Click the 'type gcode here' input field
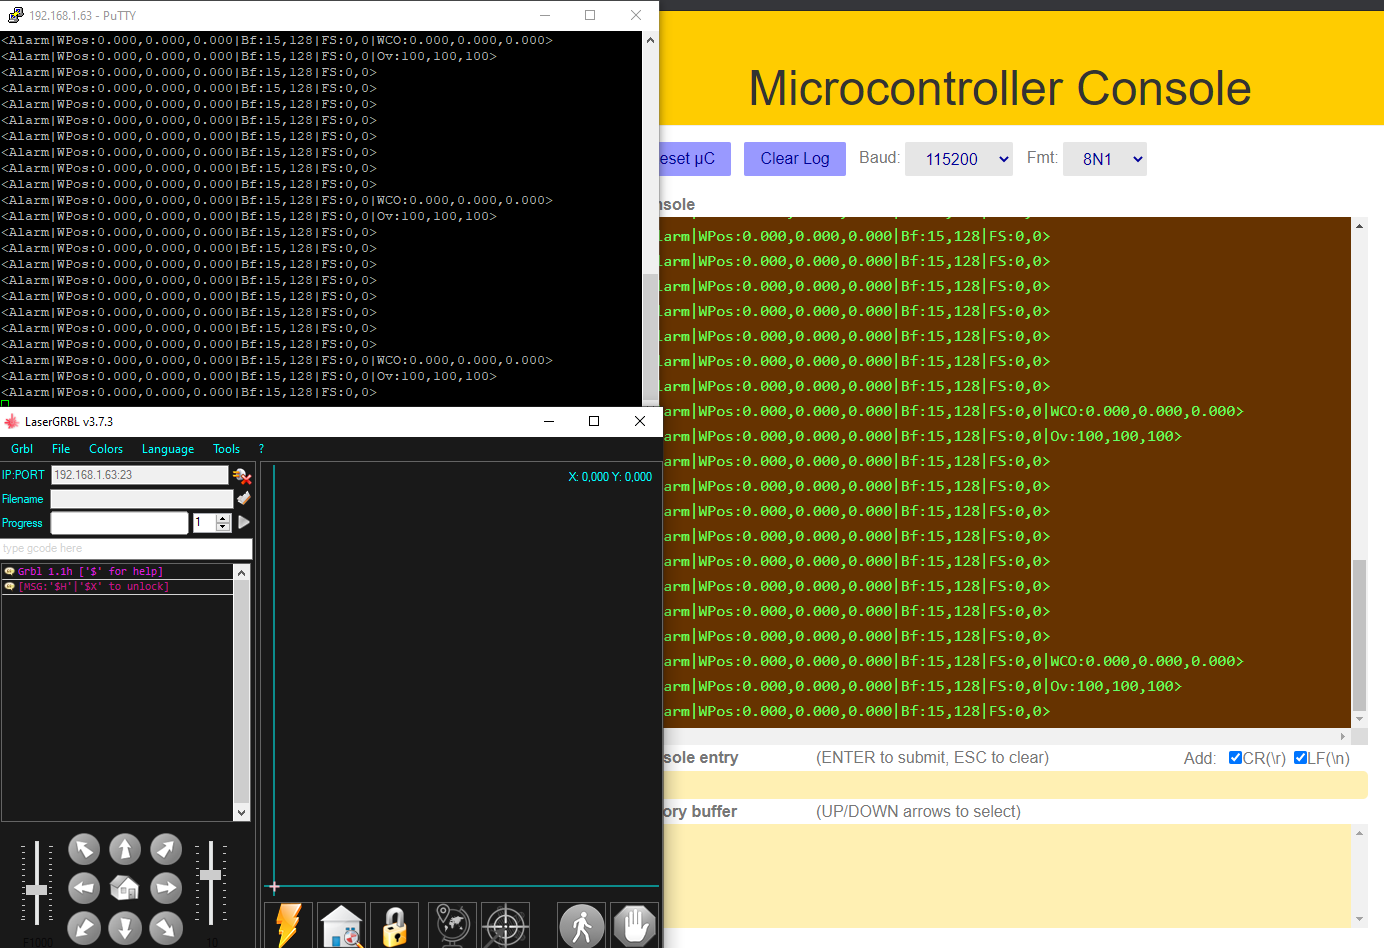This screenshot has width=1384, height=948. coord(125,548)
